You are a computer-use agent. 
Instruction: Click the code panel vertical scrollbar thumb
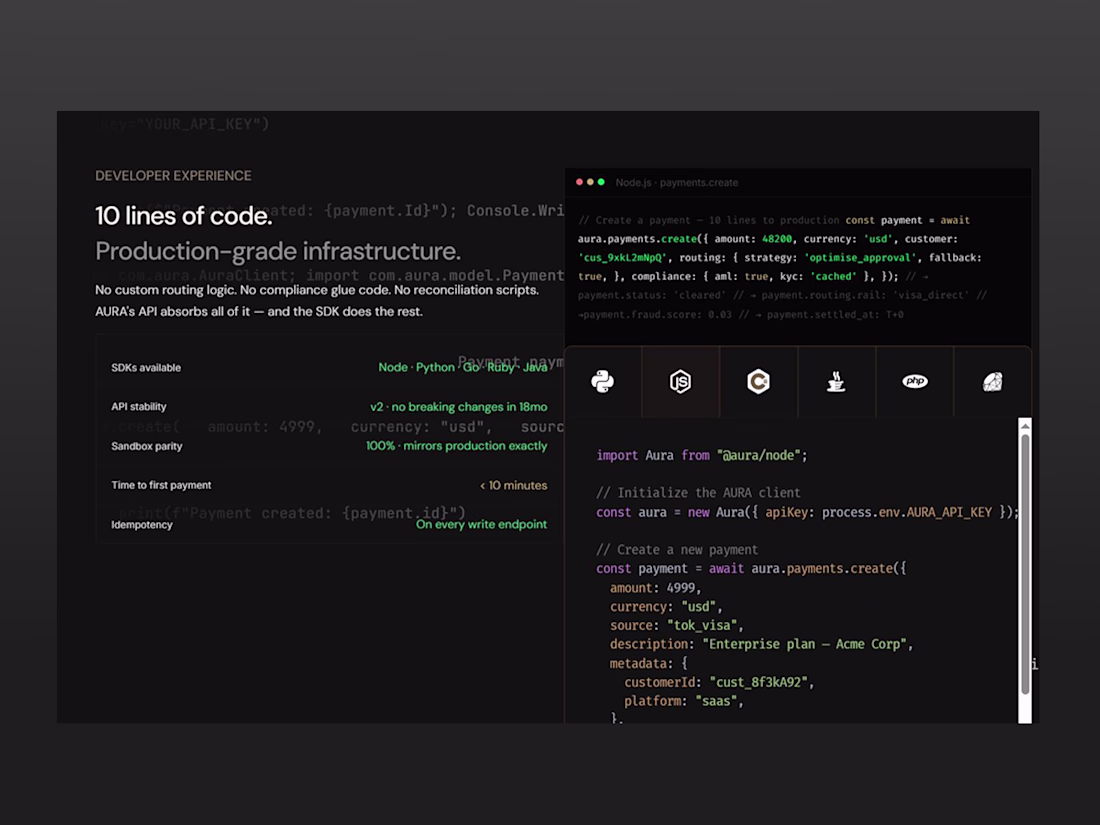[1025, 564]
